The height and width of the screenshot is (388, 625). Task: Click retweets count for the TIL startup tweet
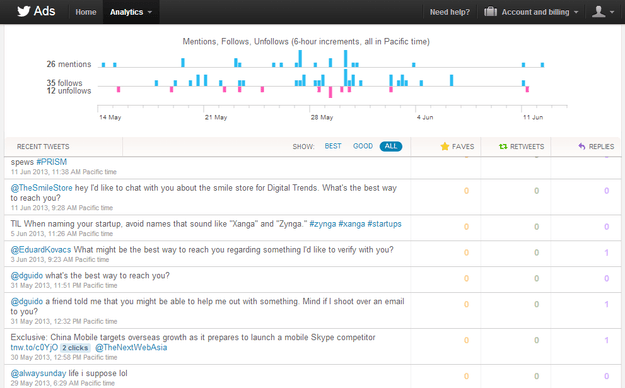(x=537, y=226)
